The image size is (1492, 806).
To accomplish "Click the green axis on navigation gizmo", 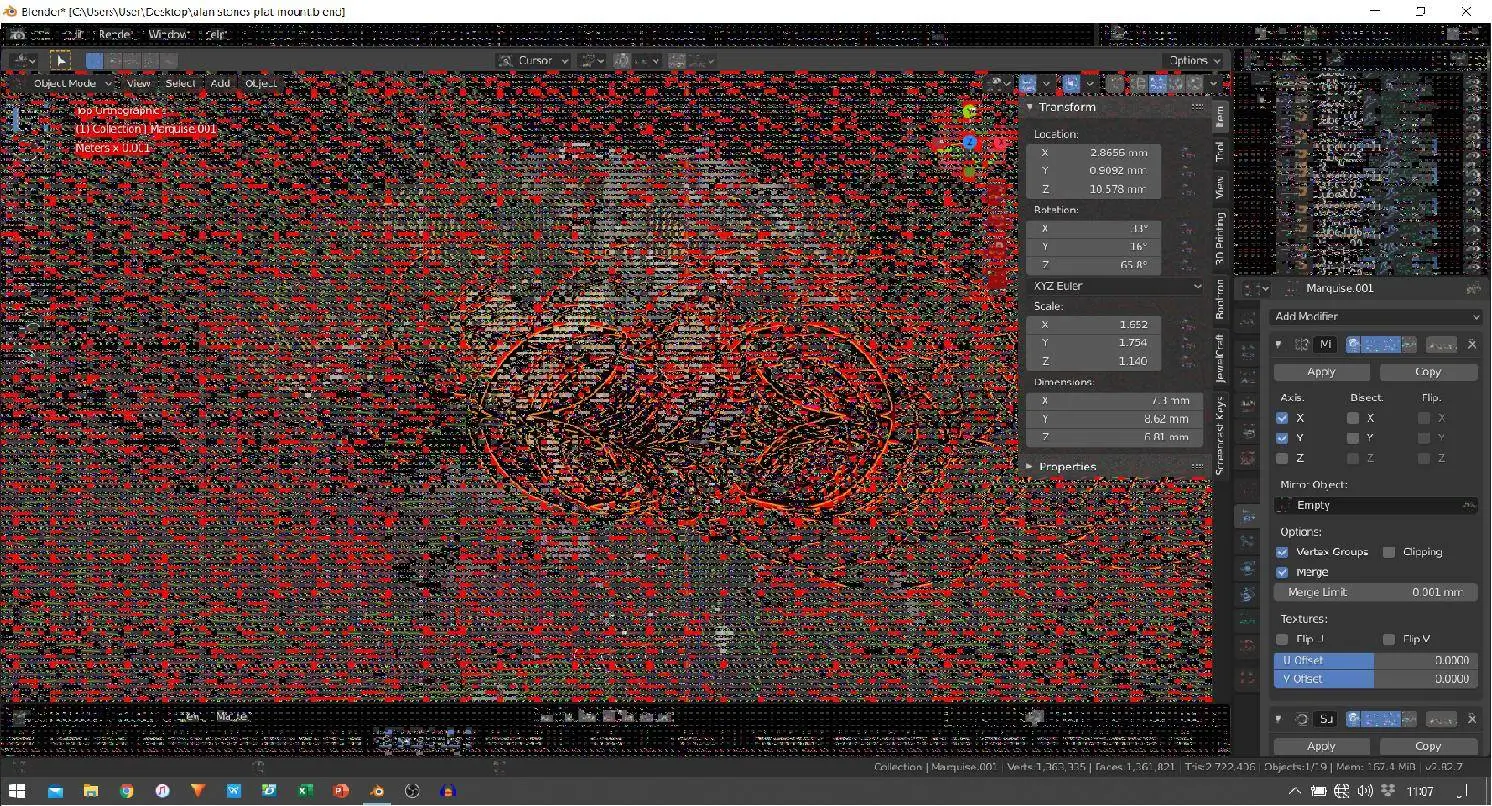I will [970, 112].
